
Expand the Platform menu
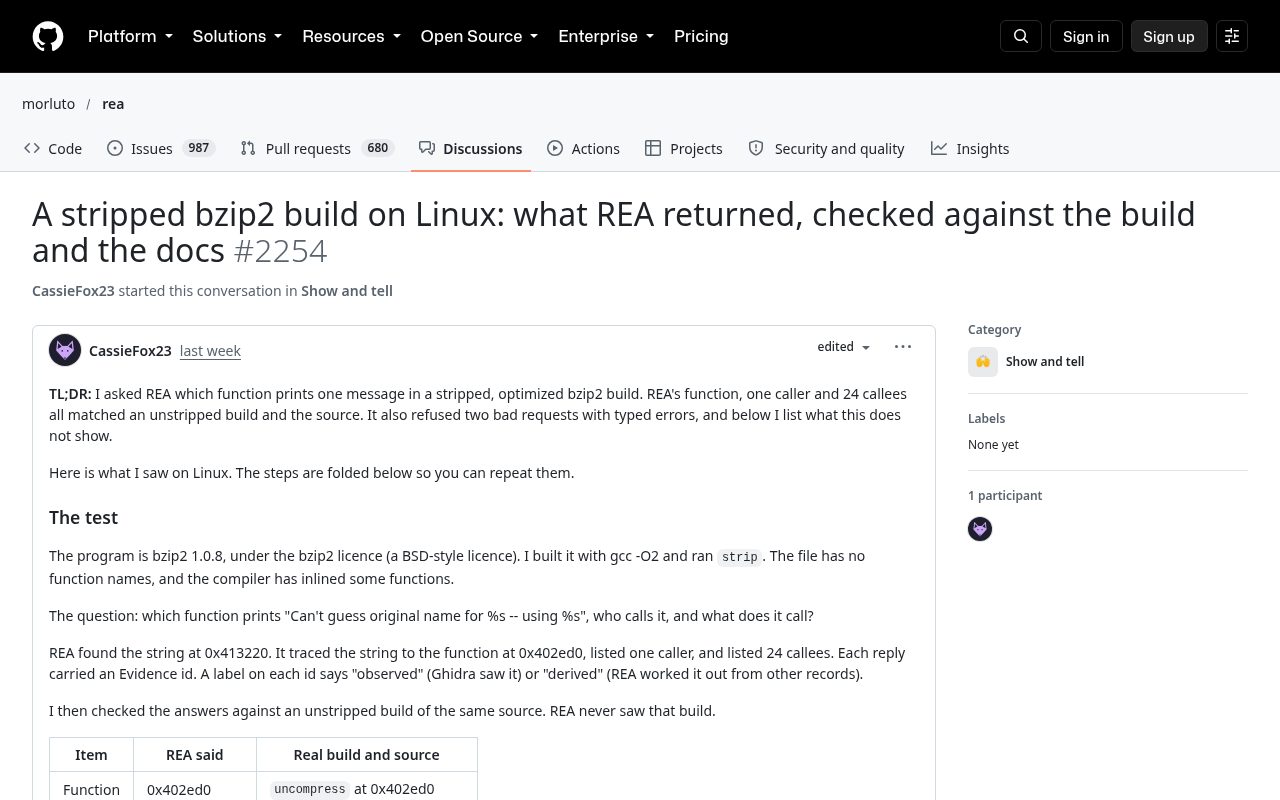[x=130, y=36]
